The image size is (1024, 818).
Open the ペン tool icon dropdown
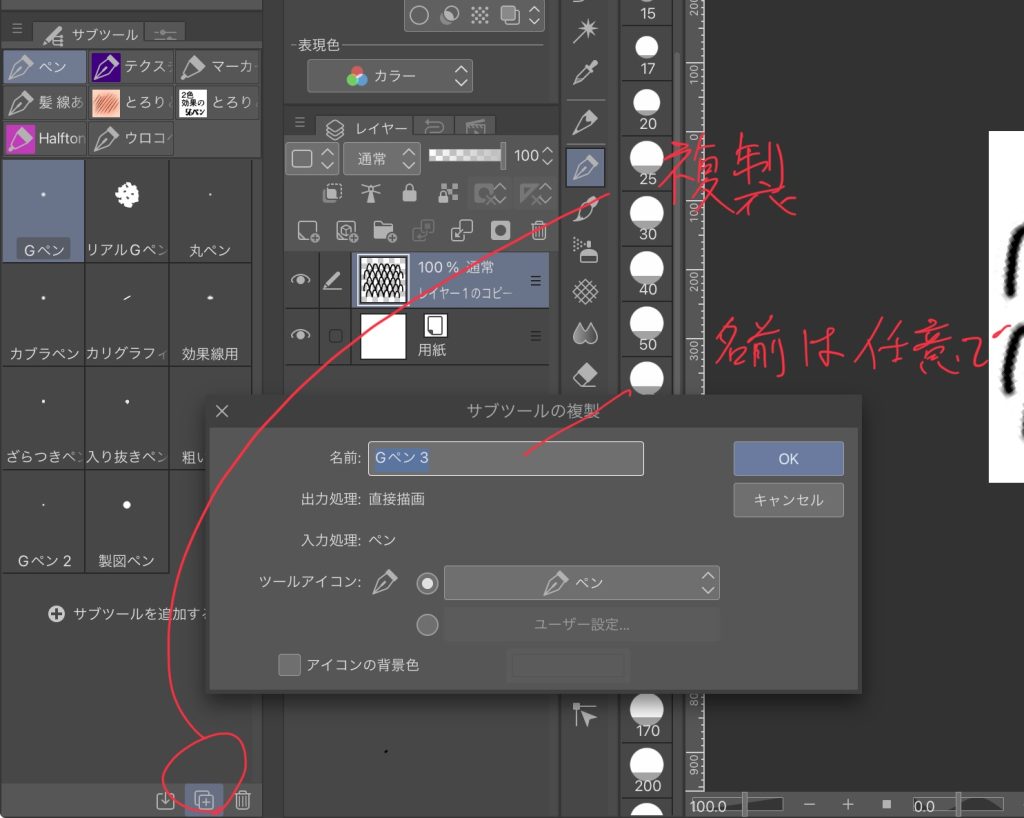click(x=581, y=583)
